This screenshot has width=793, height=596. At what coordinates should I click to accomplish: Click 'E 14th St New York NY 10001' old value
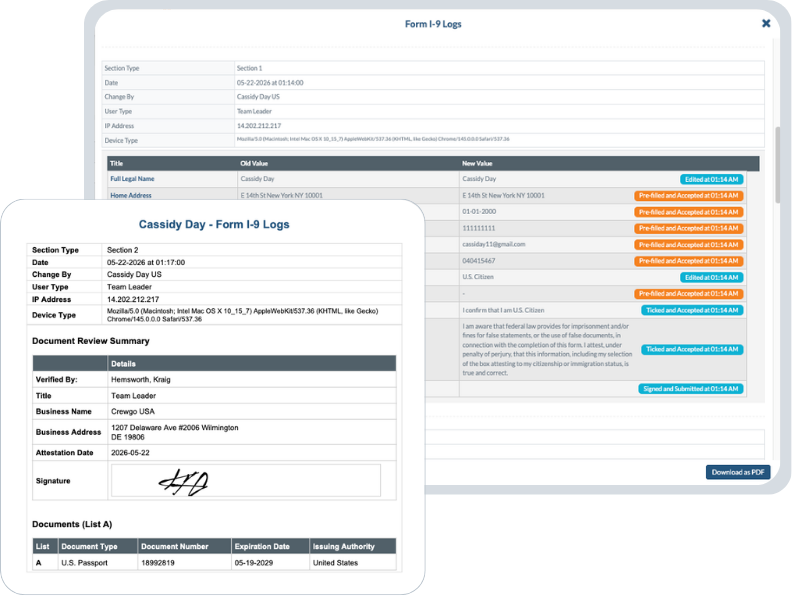click(282, 195)
